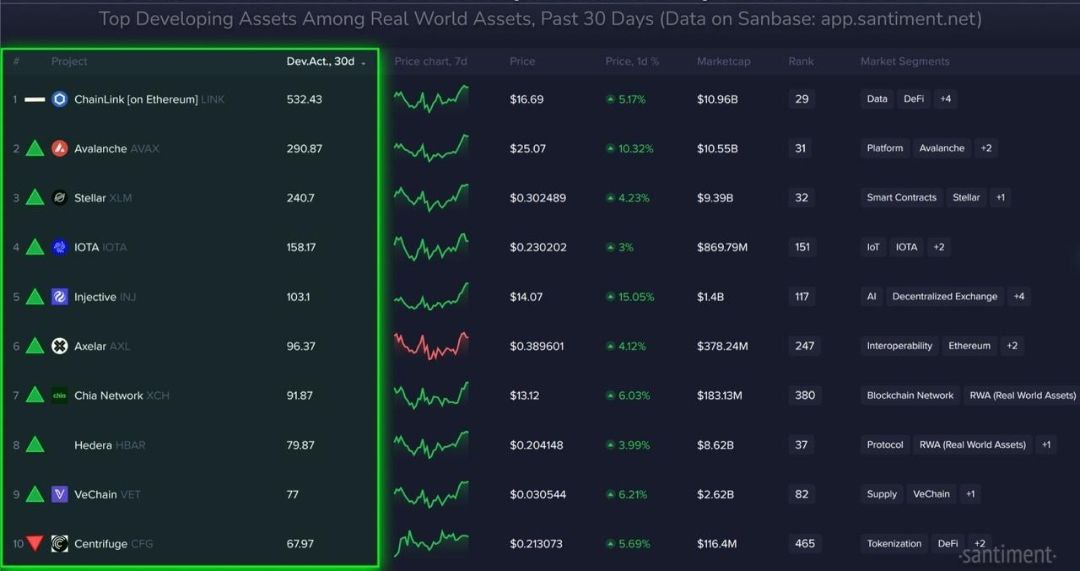Click the Avalanche price $25.07

[526, 148]
